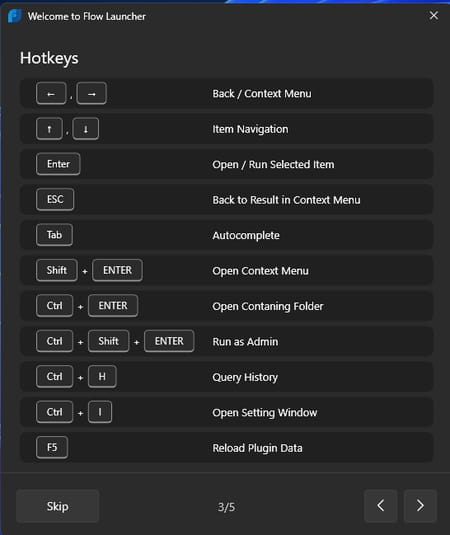Click the Flow Launcher logo icon
Image resolution: width=450 pixels, height=535 pixels.
[x=15, y=16]
